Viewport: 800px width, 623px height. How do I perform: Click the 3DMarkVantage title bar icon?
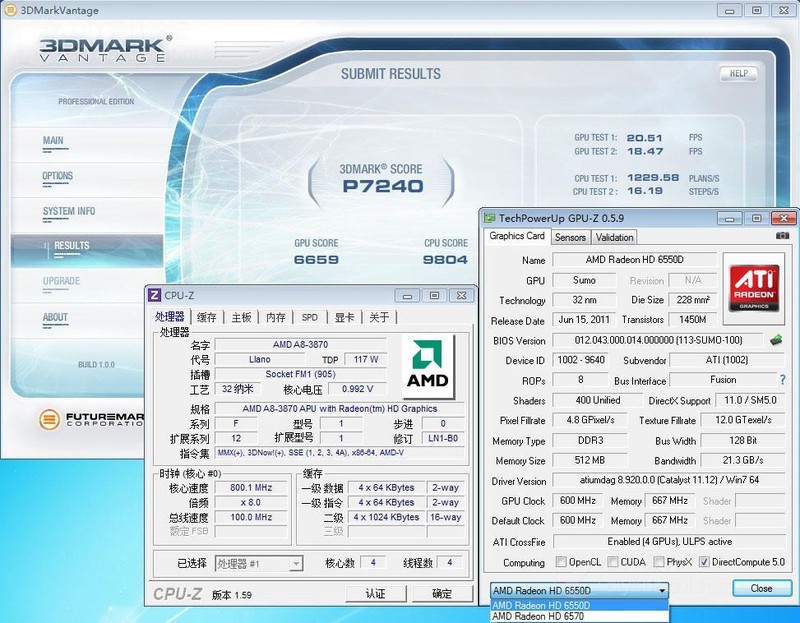(10, 10)
